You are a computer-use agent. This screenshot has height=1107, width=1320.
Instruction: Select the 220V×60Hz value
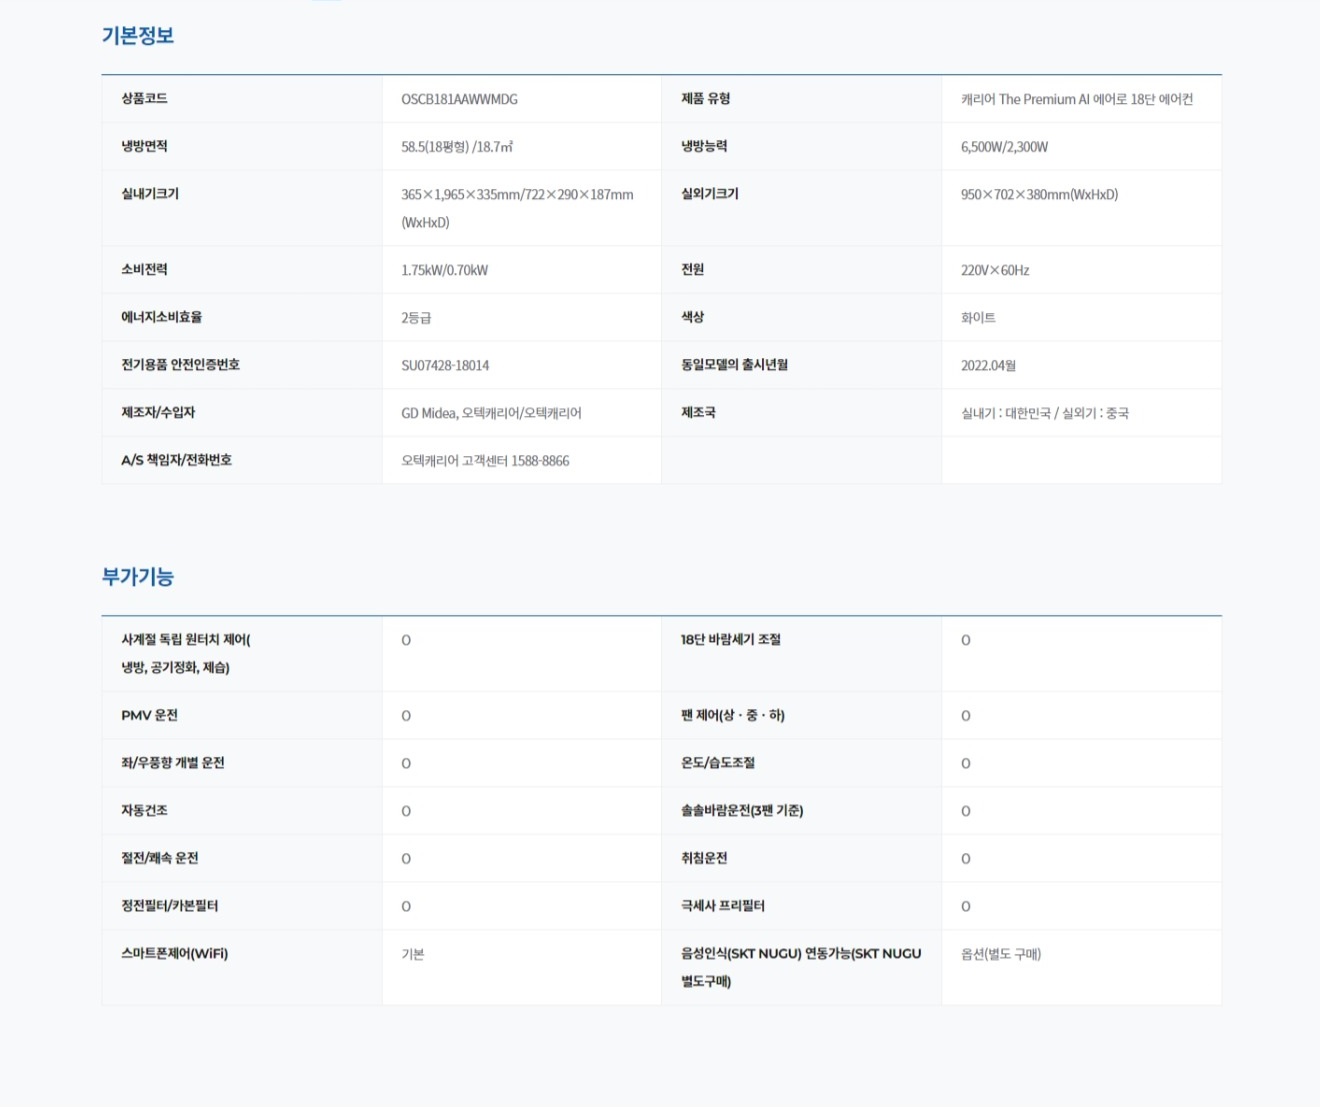point(995,270)
